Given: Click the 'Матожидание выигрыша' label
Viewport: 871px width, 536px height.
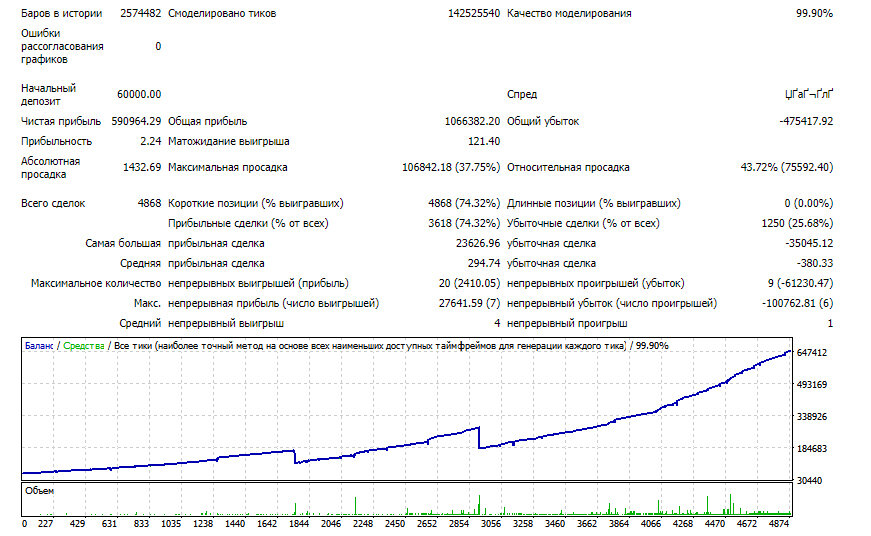Looking at the screenshot, I should (x=229, y=141).
